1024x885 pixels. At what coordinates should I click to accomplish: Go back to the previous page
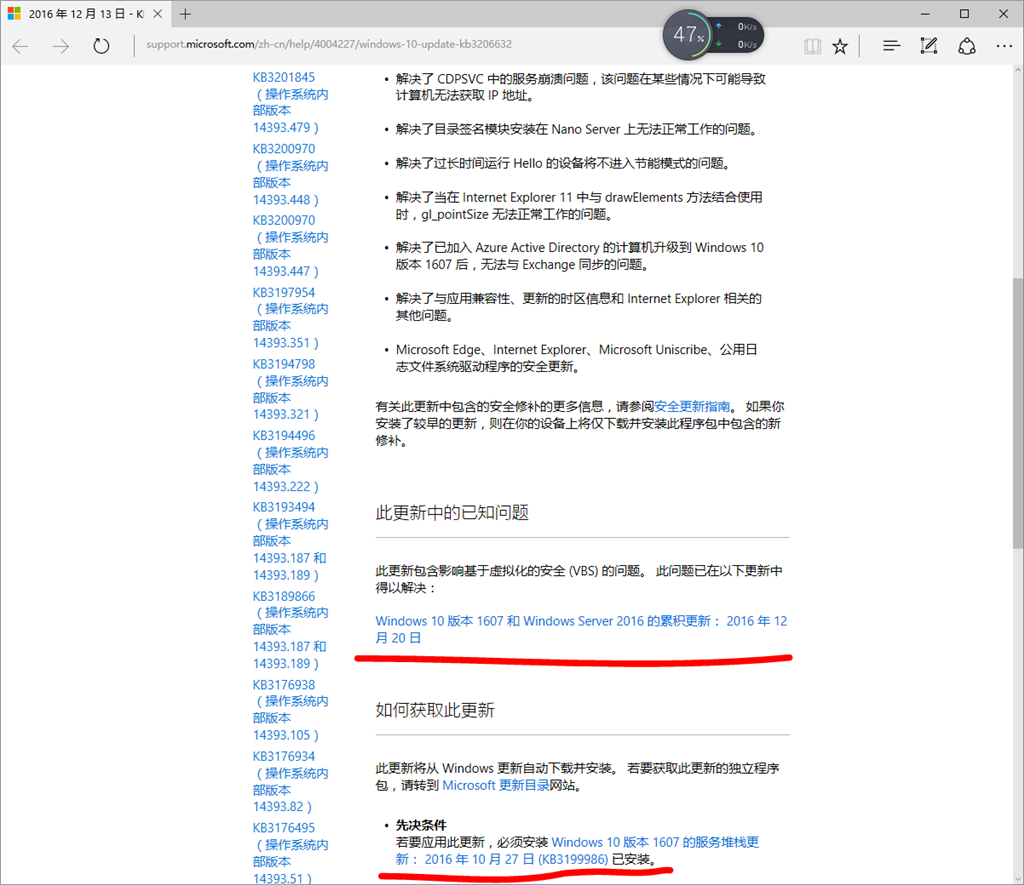point(21,46)
